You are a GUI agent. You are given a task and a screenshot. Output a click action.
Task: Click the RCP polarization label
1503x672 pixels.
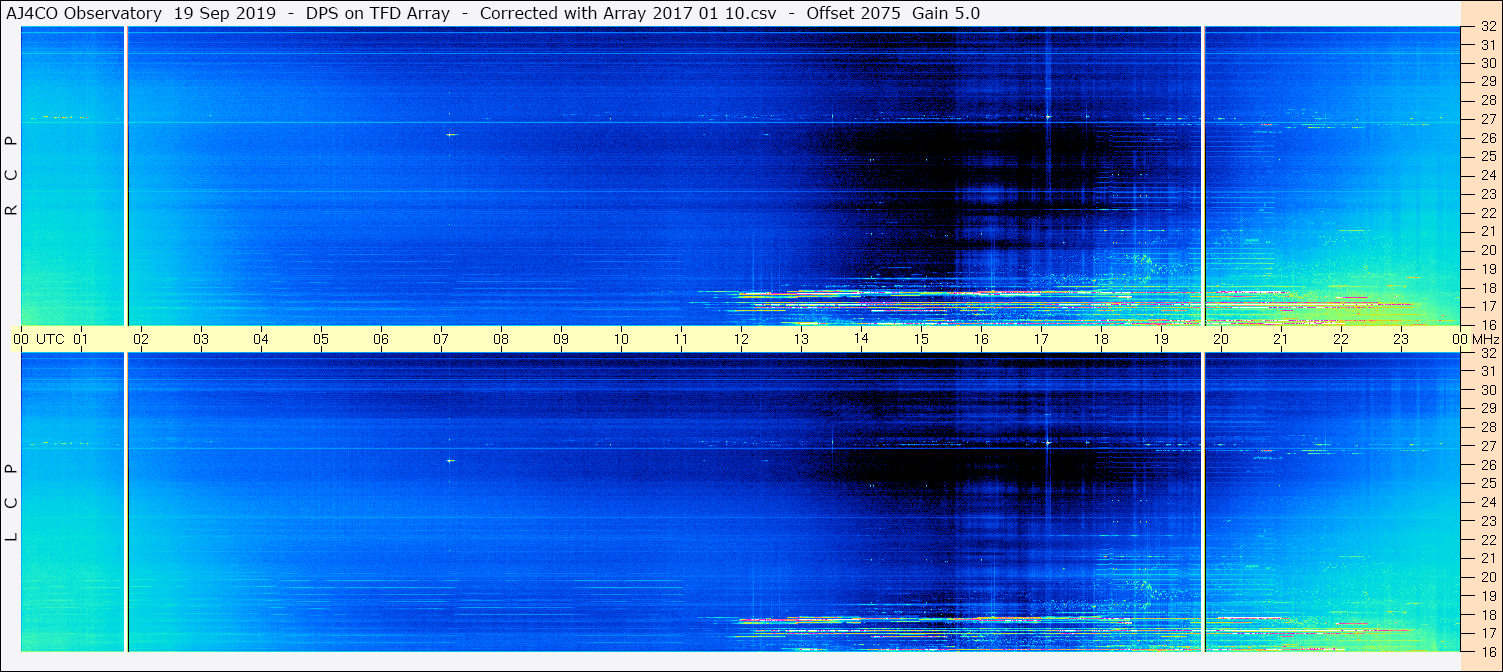[11, 175]
